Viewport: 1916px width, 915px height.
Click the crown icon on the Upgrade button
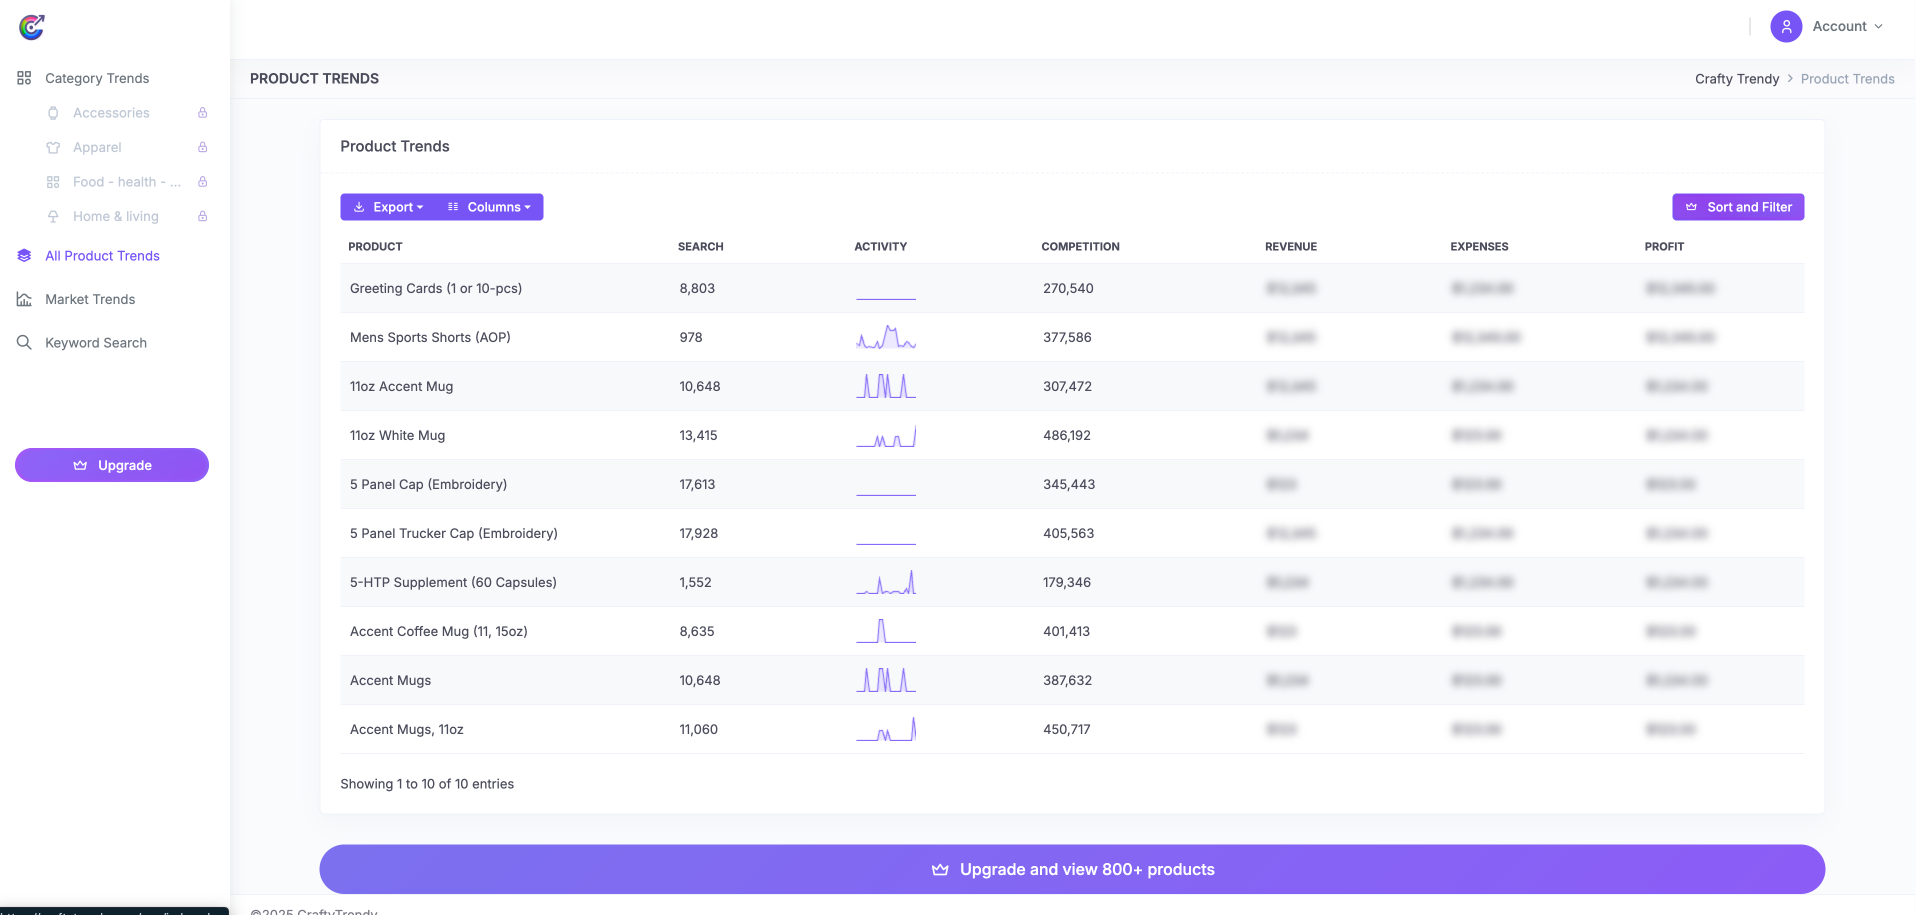80,465
